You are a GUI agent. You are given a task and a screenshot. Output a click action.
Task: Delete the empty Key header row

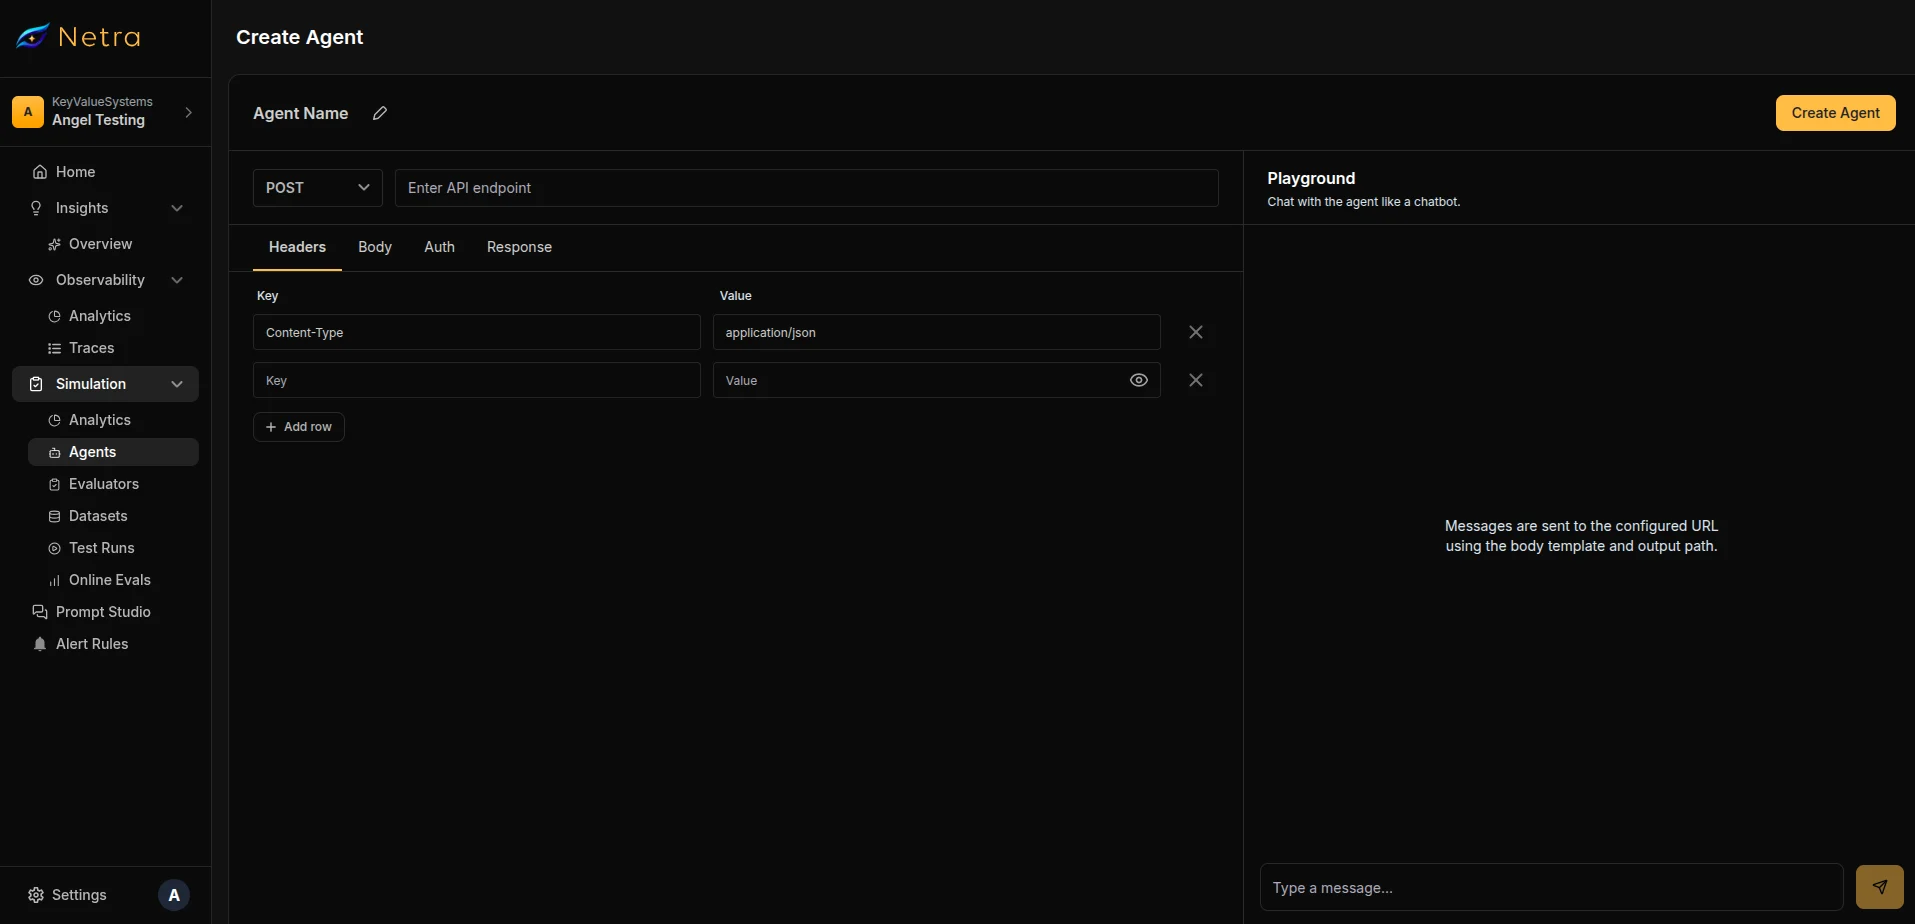(1196, 380)
